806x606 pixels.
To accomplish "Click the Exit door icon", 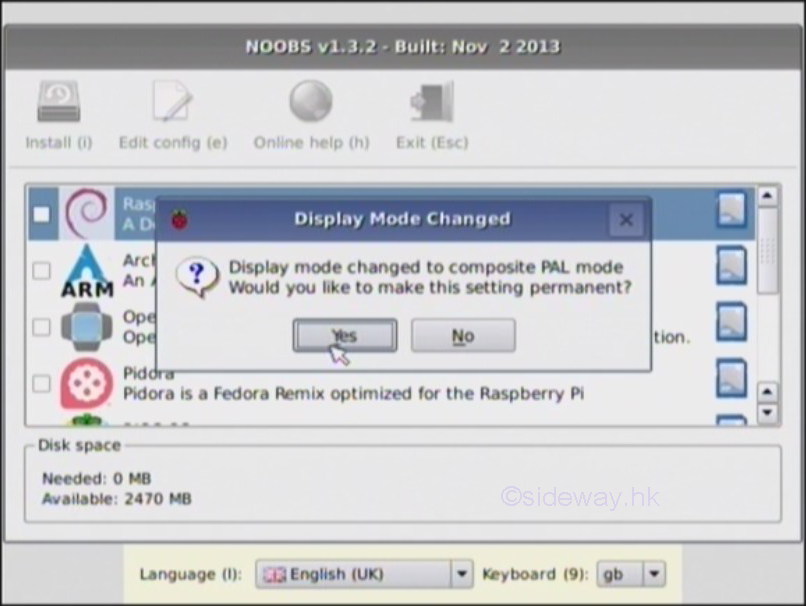I will pos(431,103).
